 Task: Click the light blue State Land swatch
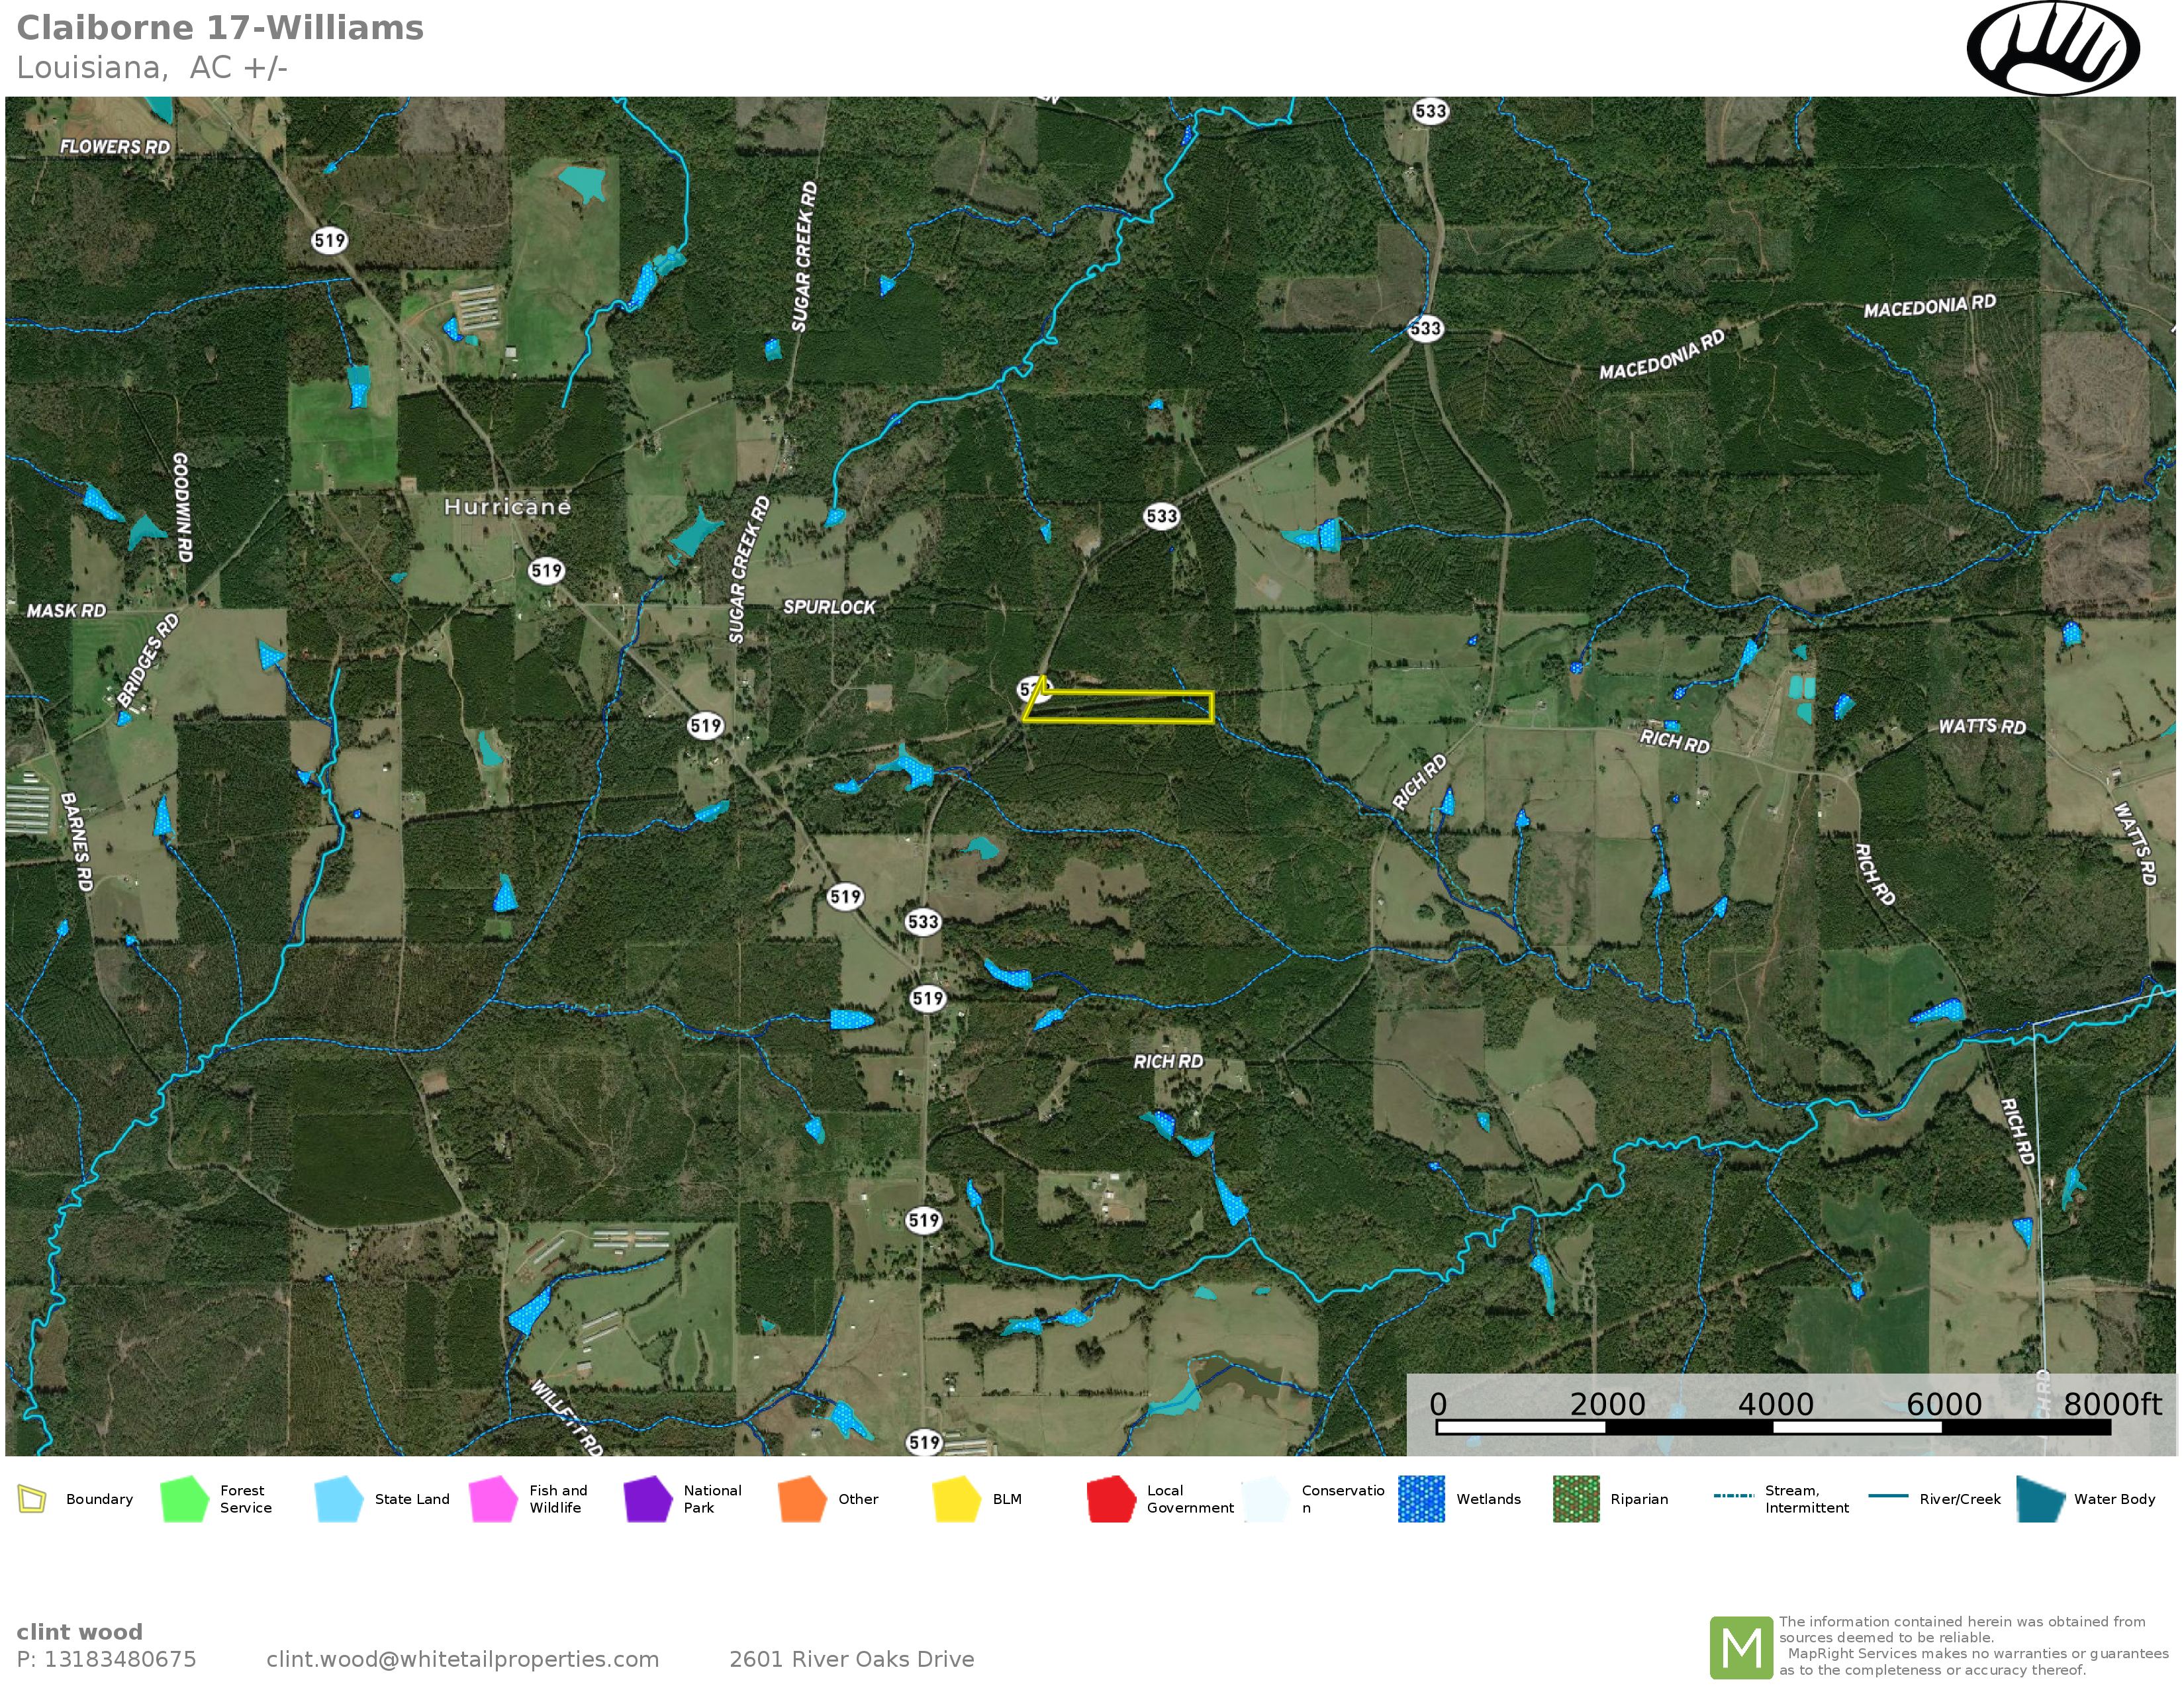coord(338,1499)
